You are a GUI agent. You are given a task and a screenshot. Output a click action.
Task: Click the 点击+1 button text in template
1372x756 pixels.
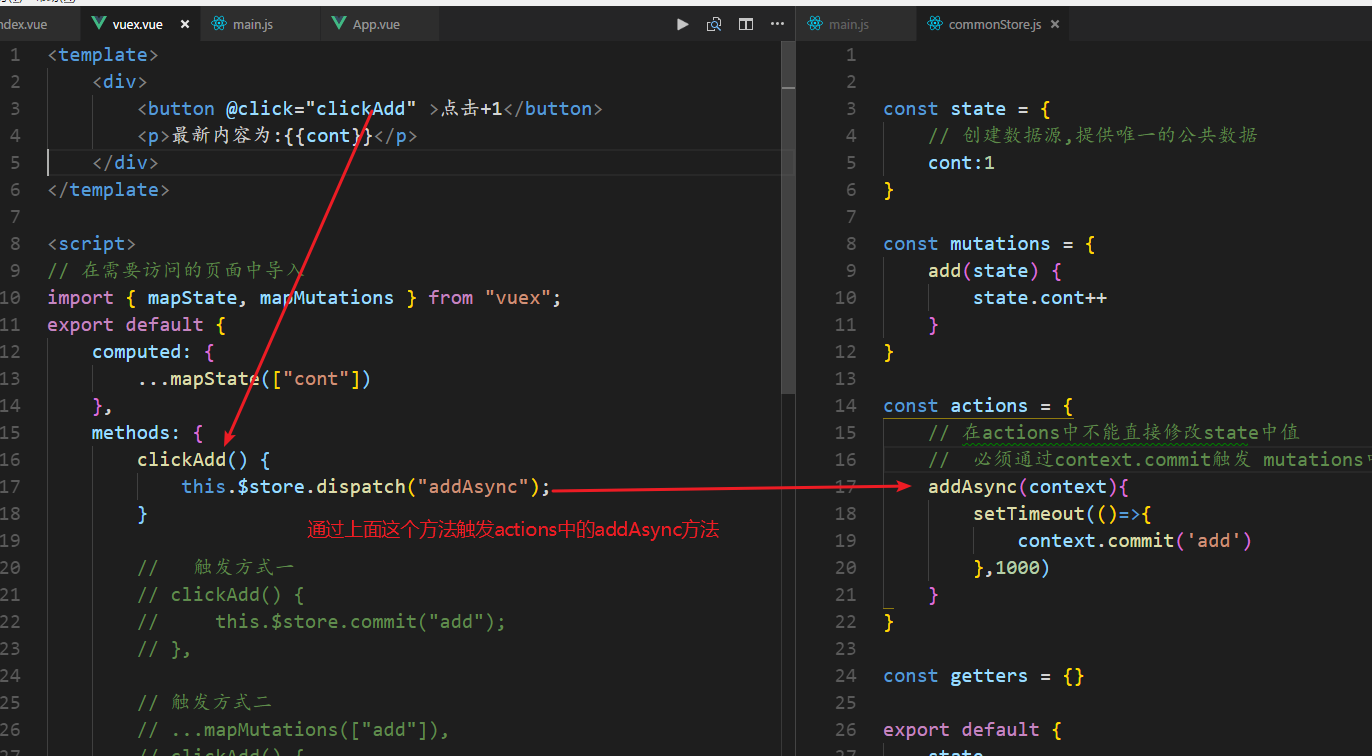(x=471, y=108)
